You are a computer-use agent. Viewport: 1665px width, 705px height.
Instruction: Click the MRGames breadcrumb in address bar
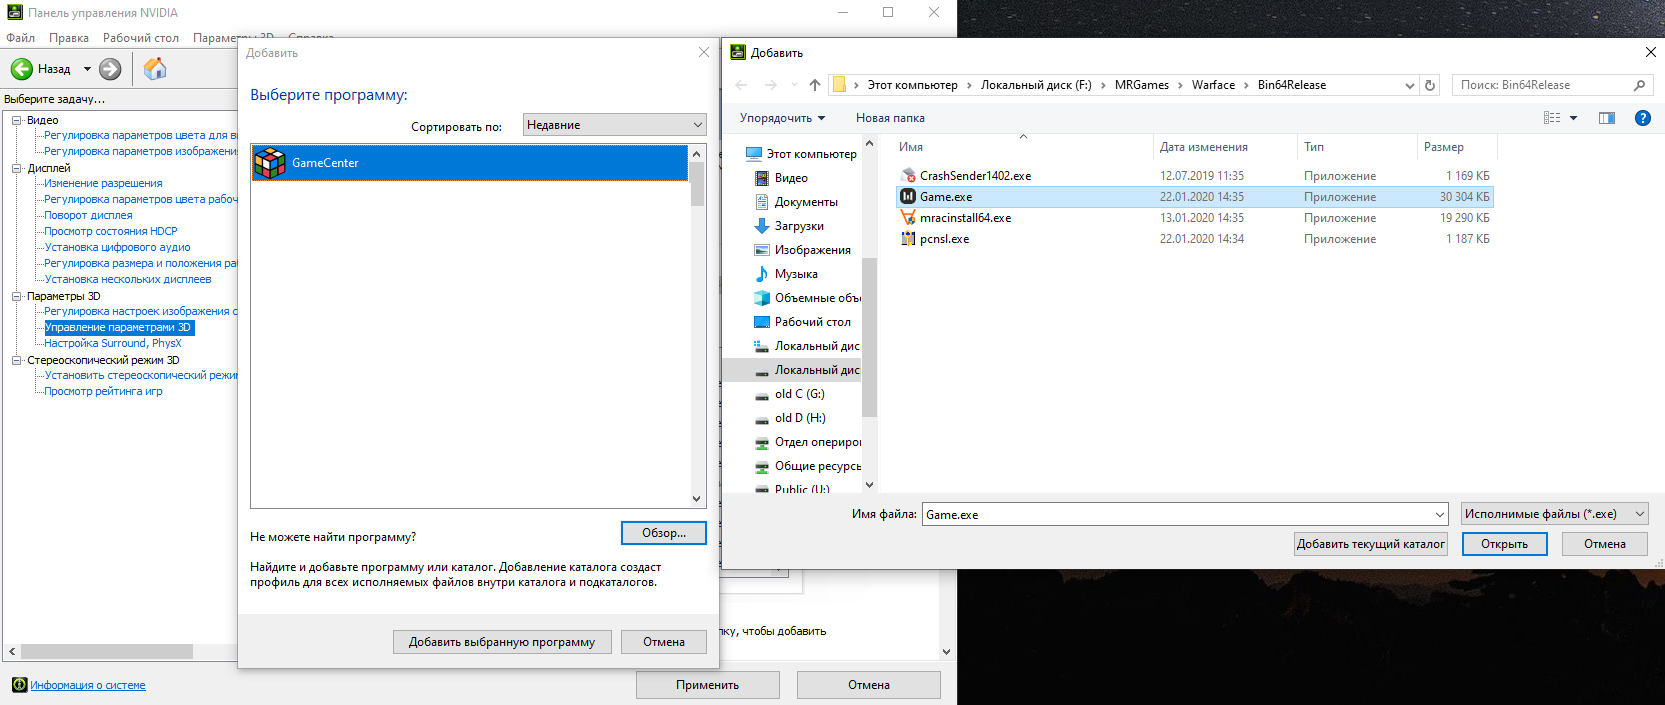pyautogui.click(x=1142, y=85)
